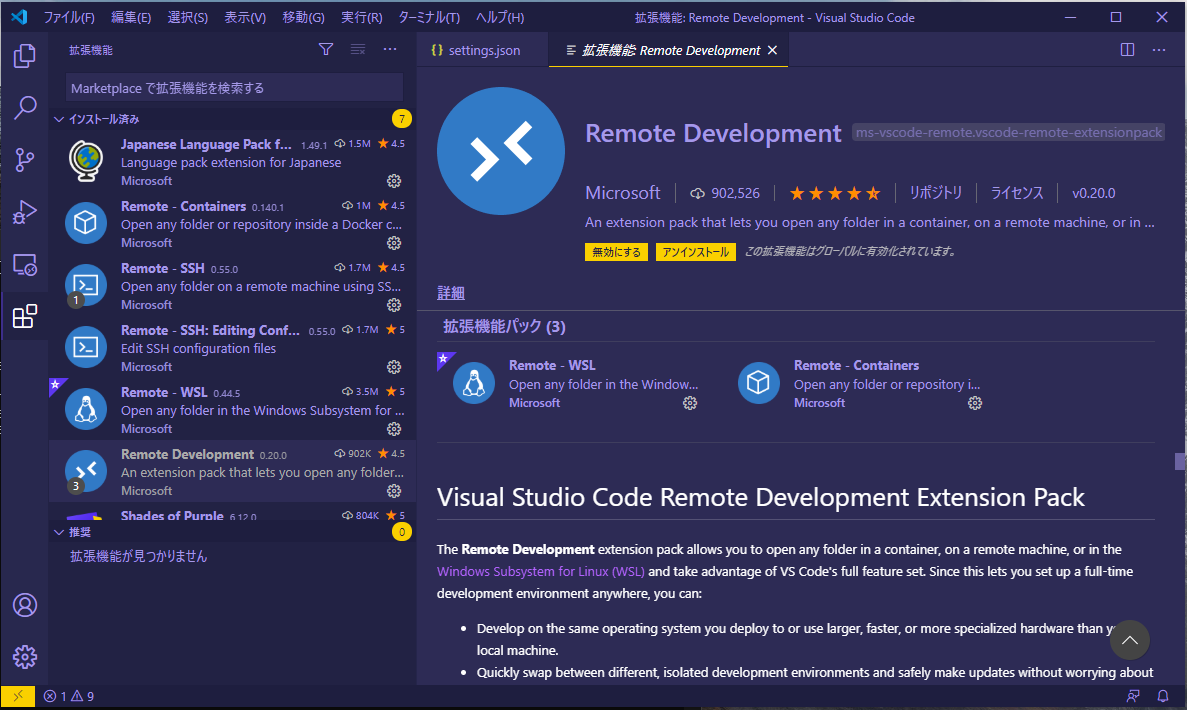Select Japanese Language Pack extension row

pyautogui.click(x=232, y=162)
